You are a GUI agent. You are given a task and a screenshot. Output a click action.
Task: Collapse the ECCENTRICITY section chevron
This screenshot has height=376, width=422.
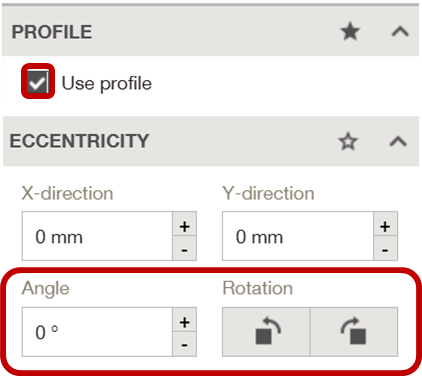click(x=398, y=141)
